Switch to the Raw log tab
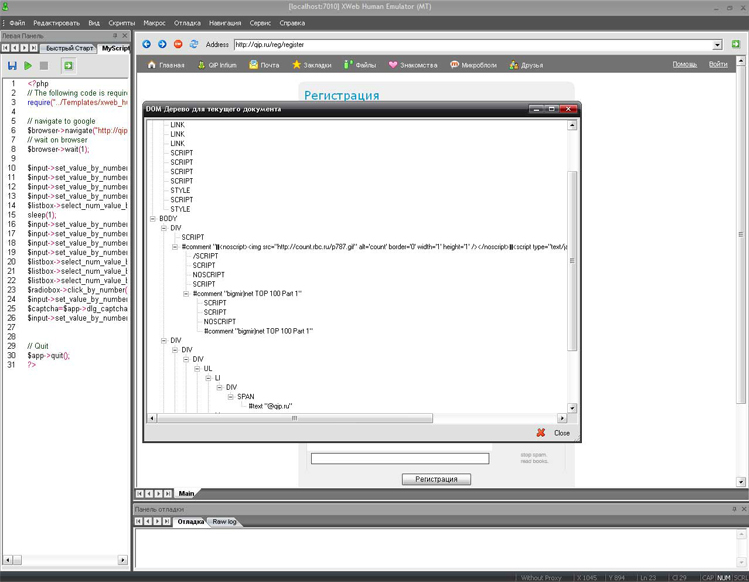 pyautogui.click(x=224, y=522)
